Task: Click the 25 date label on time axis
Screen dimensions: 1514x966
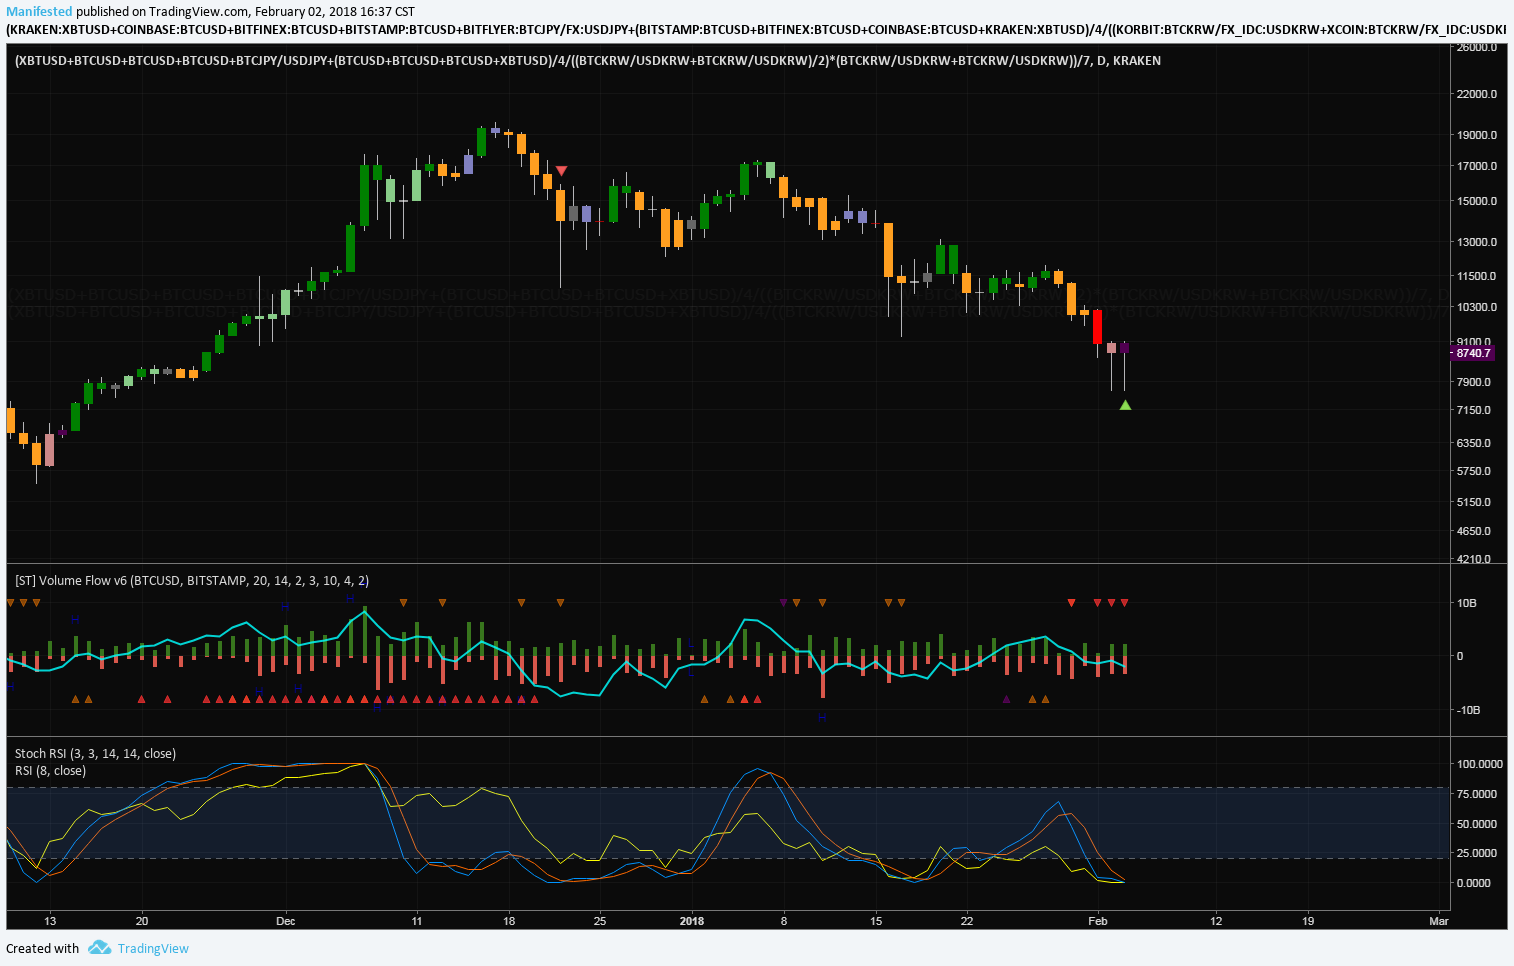Action: 600,921
